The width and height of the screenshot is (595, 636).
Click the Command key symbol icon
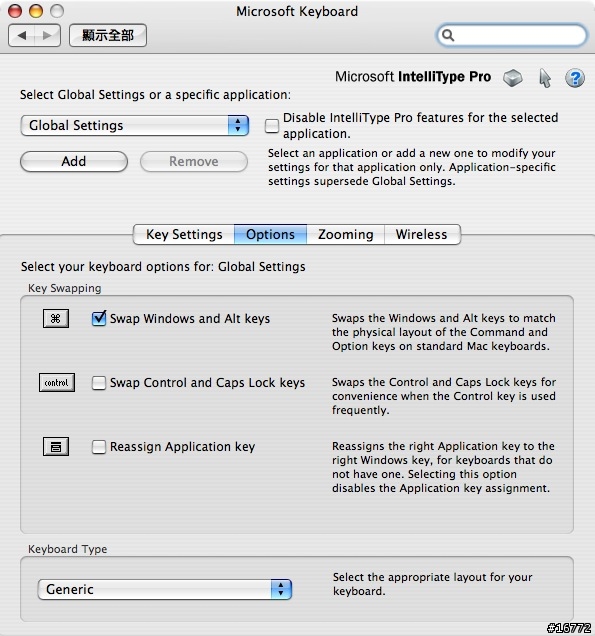pyautogui.click(x=56, y=318)
